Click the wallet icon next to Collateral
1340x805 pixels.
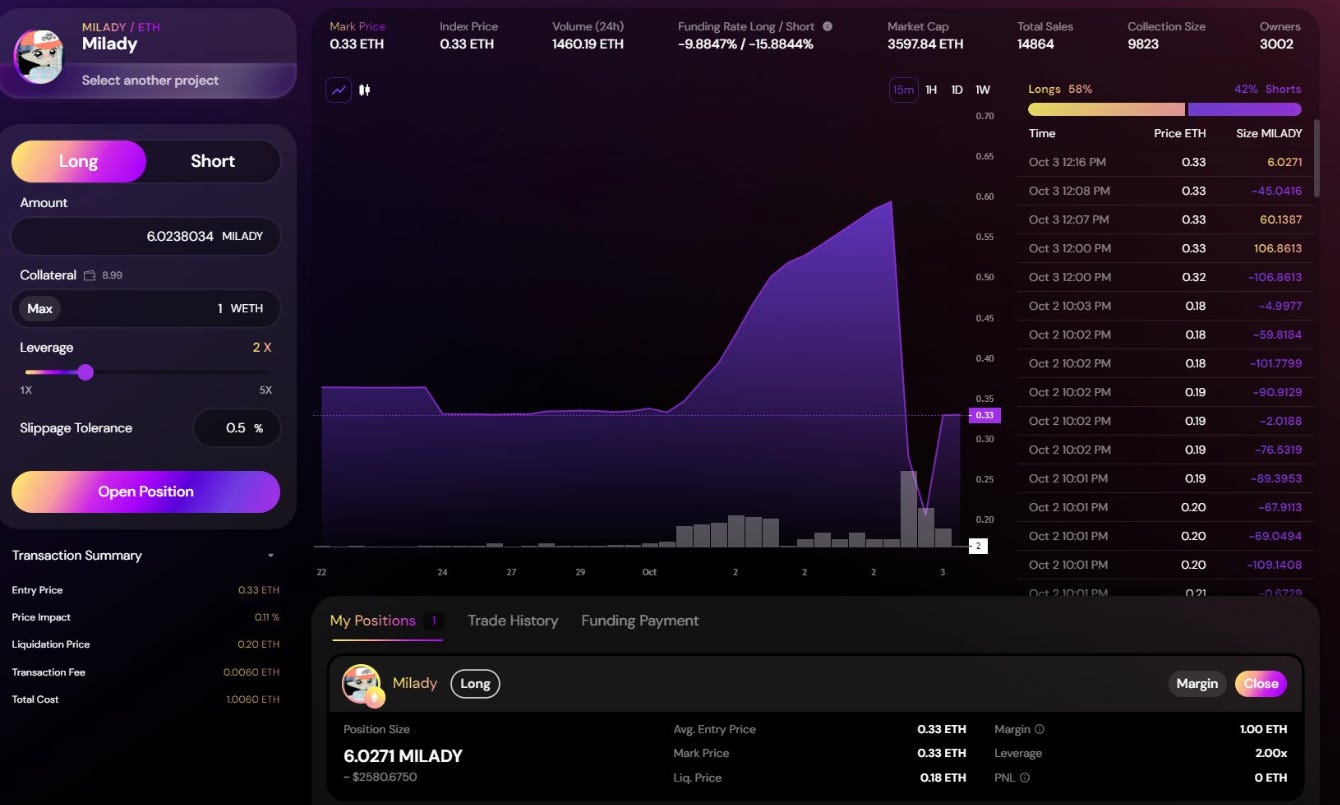(x=90, y=275)
